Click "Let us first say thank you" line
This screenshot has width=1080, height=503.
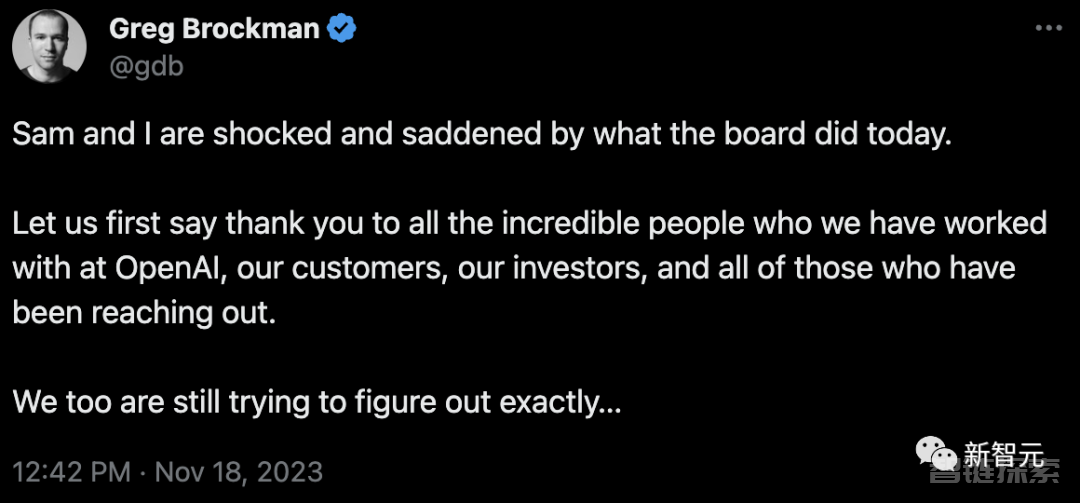pos(530,224)
